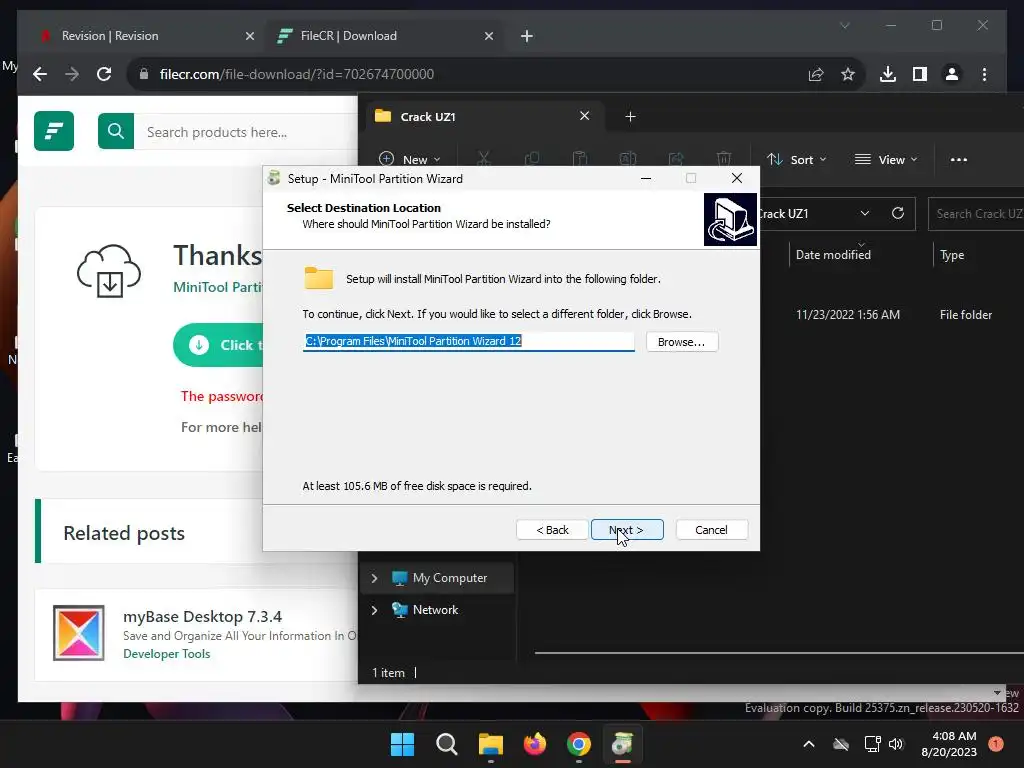Bookmark this page with the star icon
Viewport: 1024px width, 768px height.
click(x=848, y=74)
